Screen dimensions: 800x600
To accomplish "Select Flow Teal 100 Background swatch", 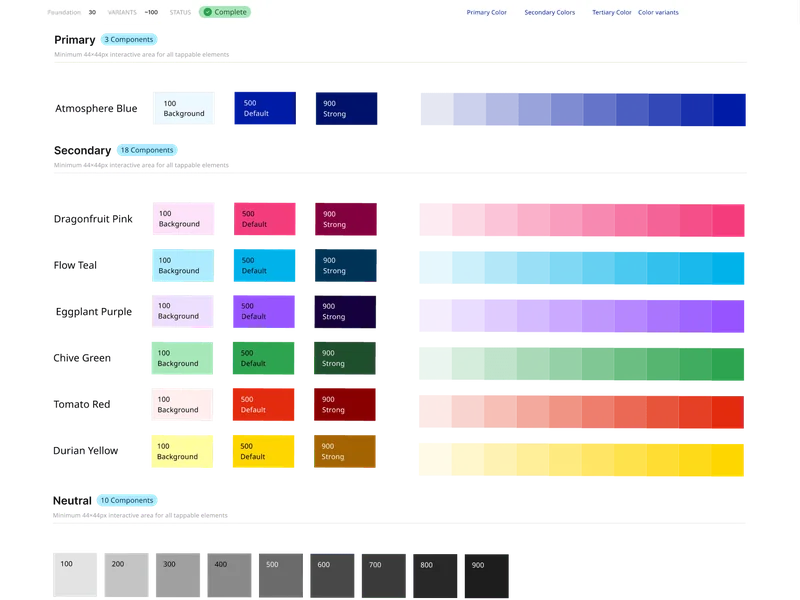I will pos(183,265).
